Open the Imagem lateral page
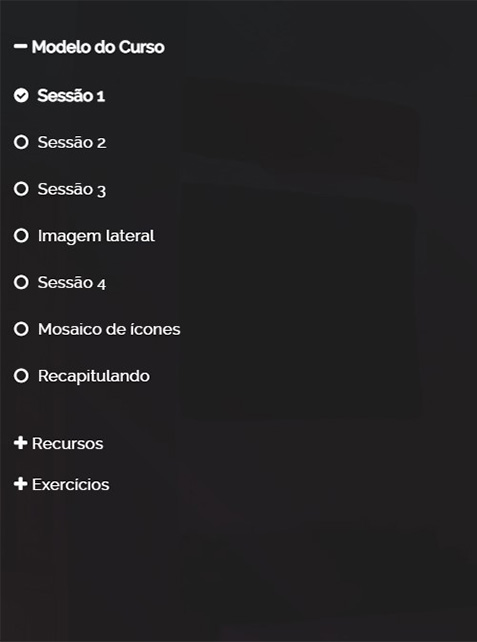The height and width of the screenshot is (642, 477). (x=96, y=236)
